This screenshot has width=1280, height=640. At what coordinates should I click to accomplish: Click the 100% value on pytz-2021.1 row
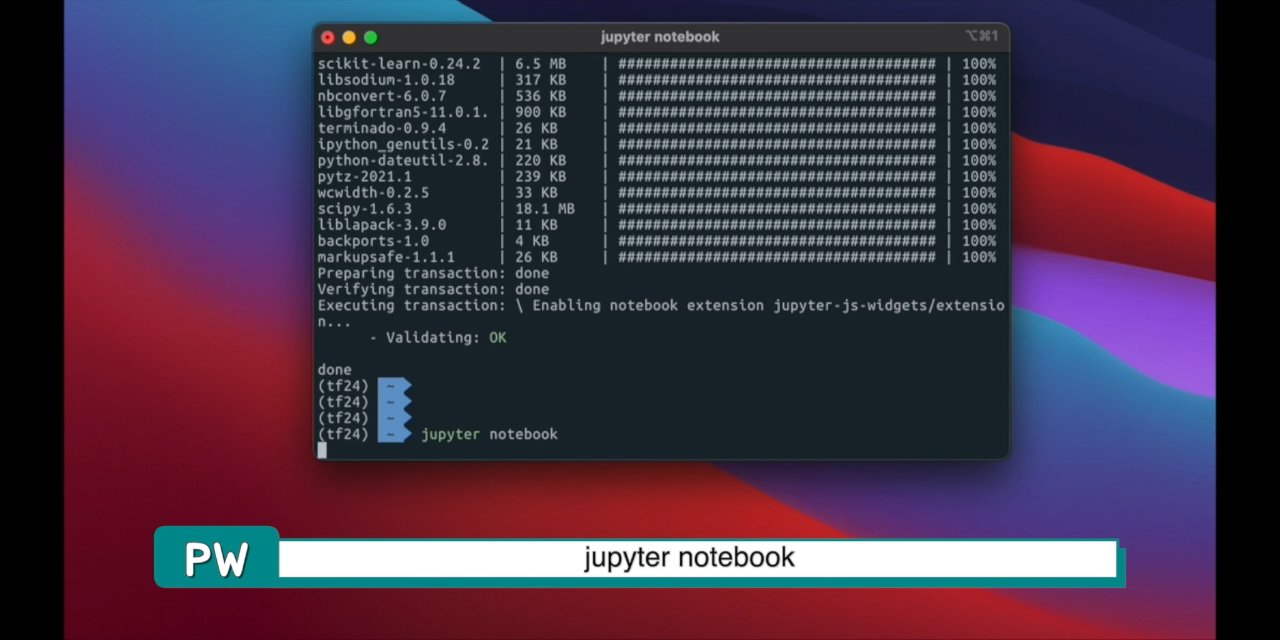979,176
